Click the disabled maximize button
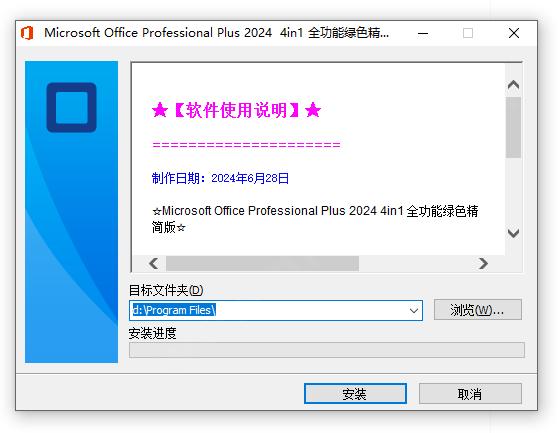Screen dimensions: 558x433 pyautogui.click(x=468, y=33)
